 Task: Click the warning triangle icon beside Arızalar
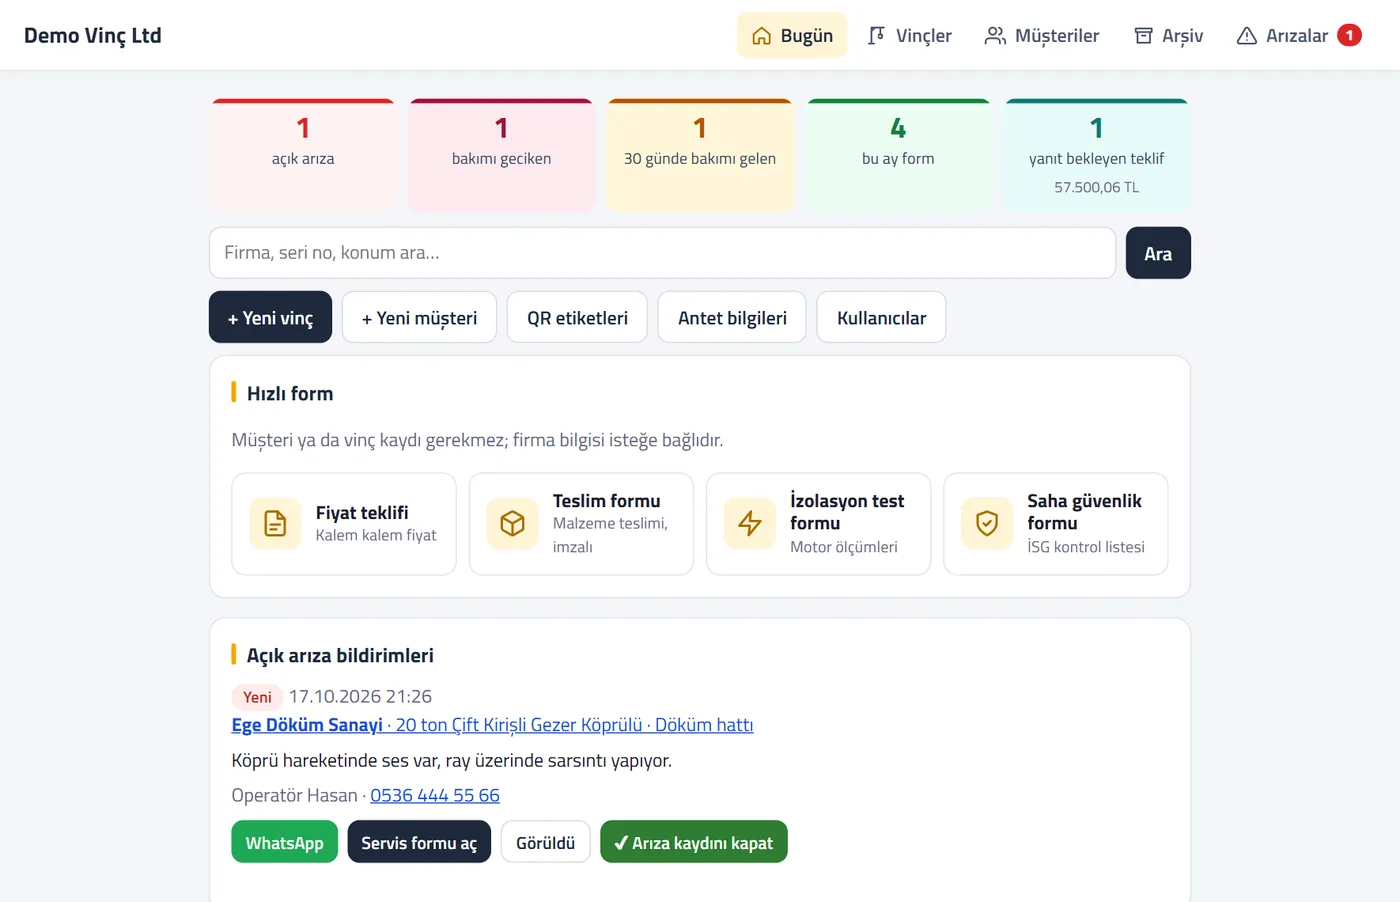[x=1247, y=36]
